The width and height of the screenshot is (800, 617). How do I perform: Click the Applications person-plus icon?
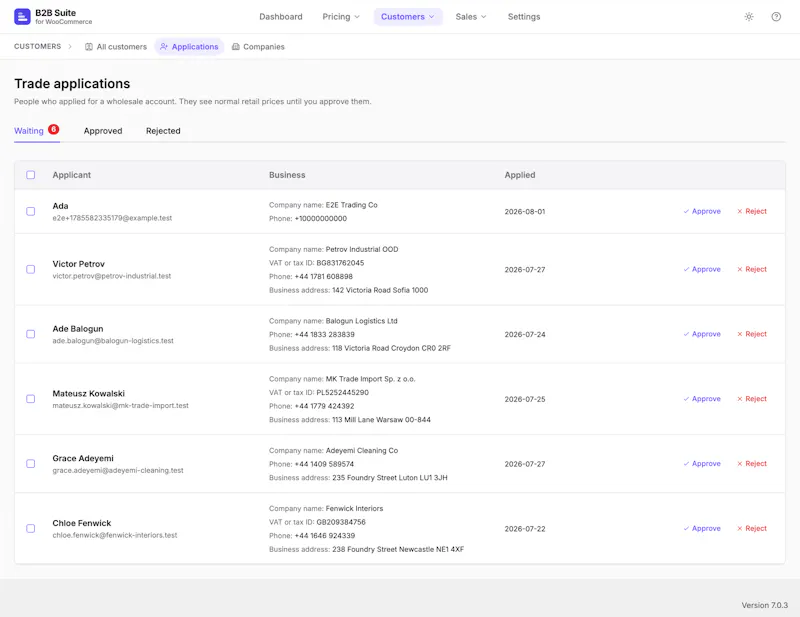[x=164, y=46]
